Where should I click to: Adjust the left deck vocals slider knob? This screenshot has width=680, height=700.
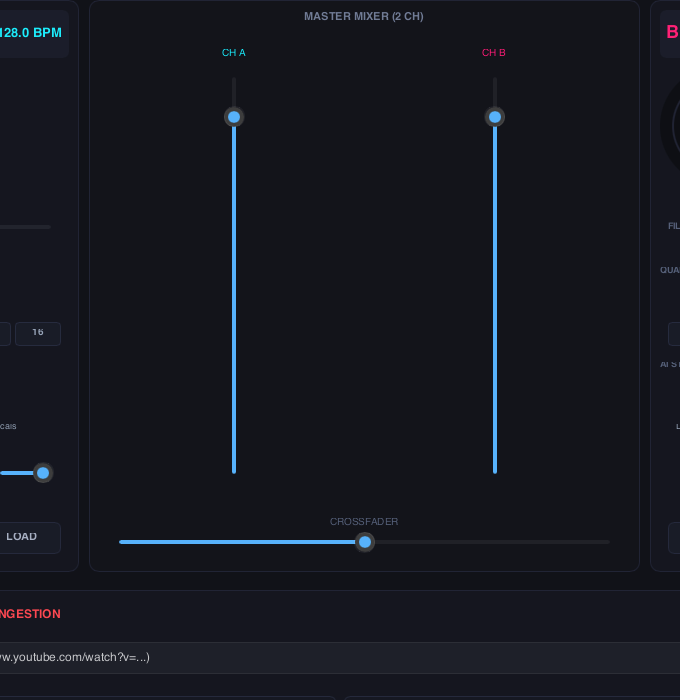[43, 473]
